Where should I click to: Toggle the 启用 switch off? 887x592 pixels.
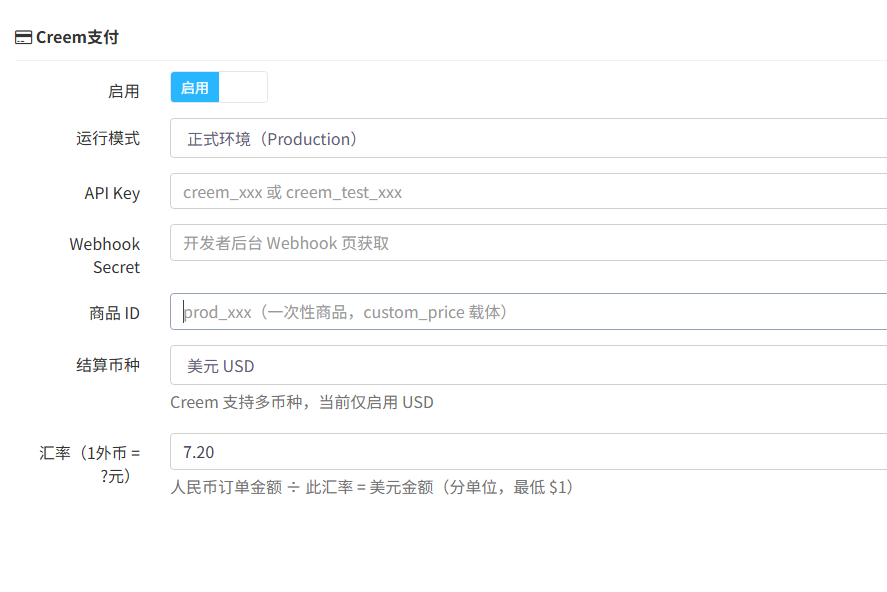pyautogui.click(x=219, y=87)
